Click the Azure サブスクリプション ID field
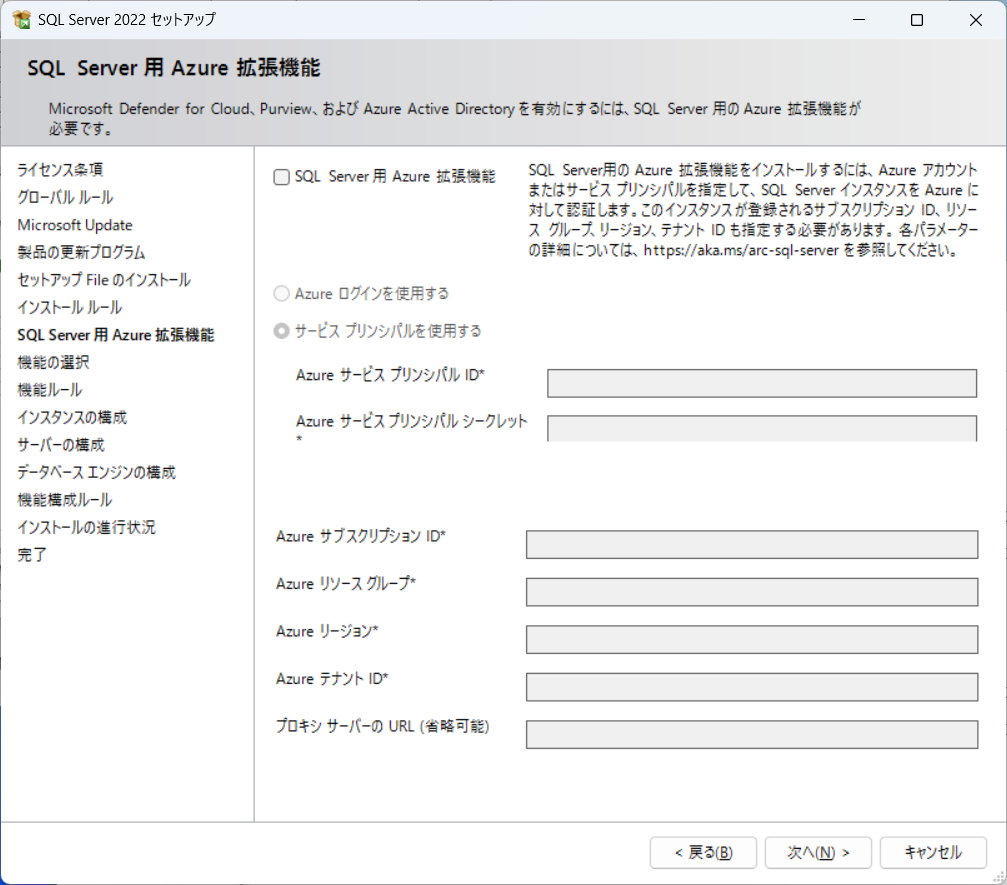This screenshot has width=1007, height=885. (x=751, y=544)
